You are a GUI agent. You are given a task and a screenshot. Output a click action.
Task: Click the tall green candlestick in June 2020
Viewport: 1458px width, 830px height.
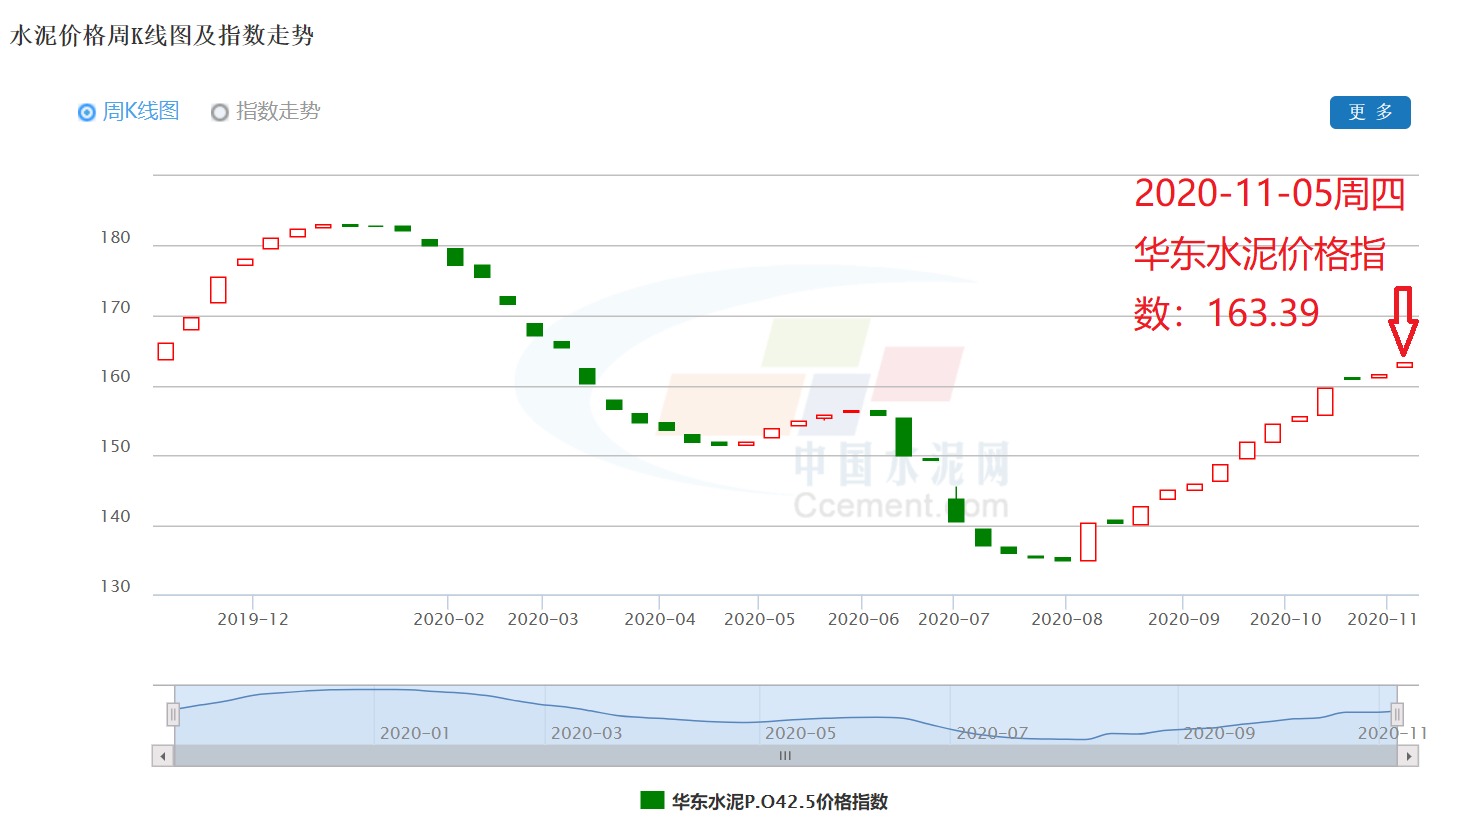pyautogui.click(x=904, y=437)
